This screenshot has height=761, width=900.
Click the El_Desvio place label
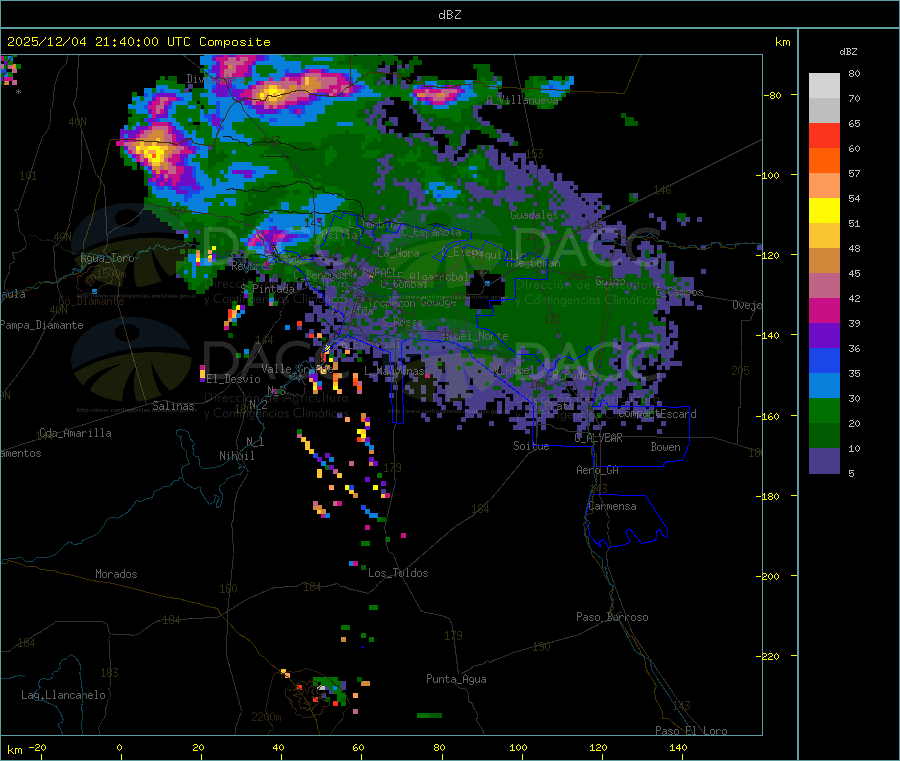(233, 379)
